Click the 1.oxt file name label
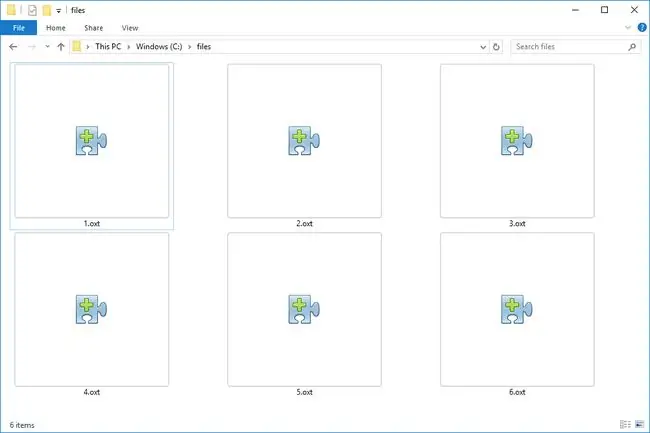 click(92, 223)
